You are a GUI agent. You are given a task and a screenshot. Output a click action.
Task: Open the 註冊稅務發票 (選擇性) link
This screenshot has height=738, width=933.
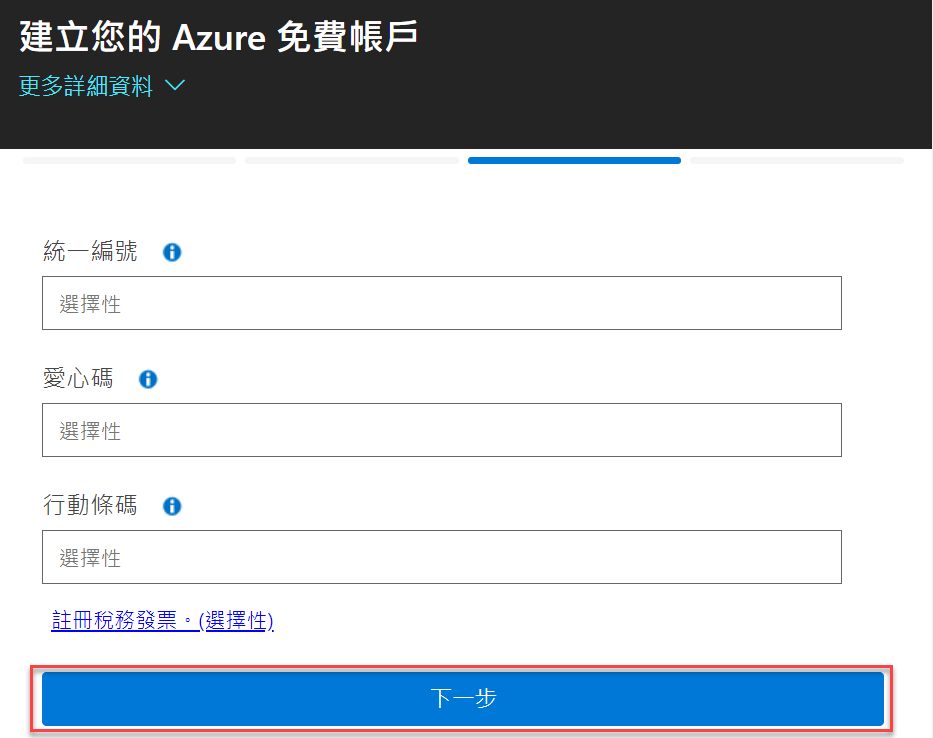[x=162, y=621]
